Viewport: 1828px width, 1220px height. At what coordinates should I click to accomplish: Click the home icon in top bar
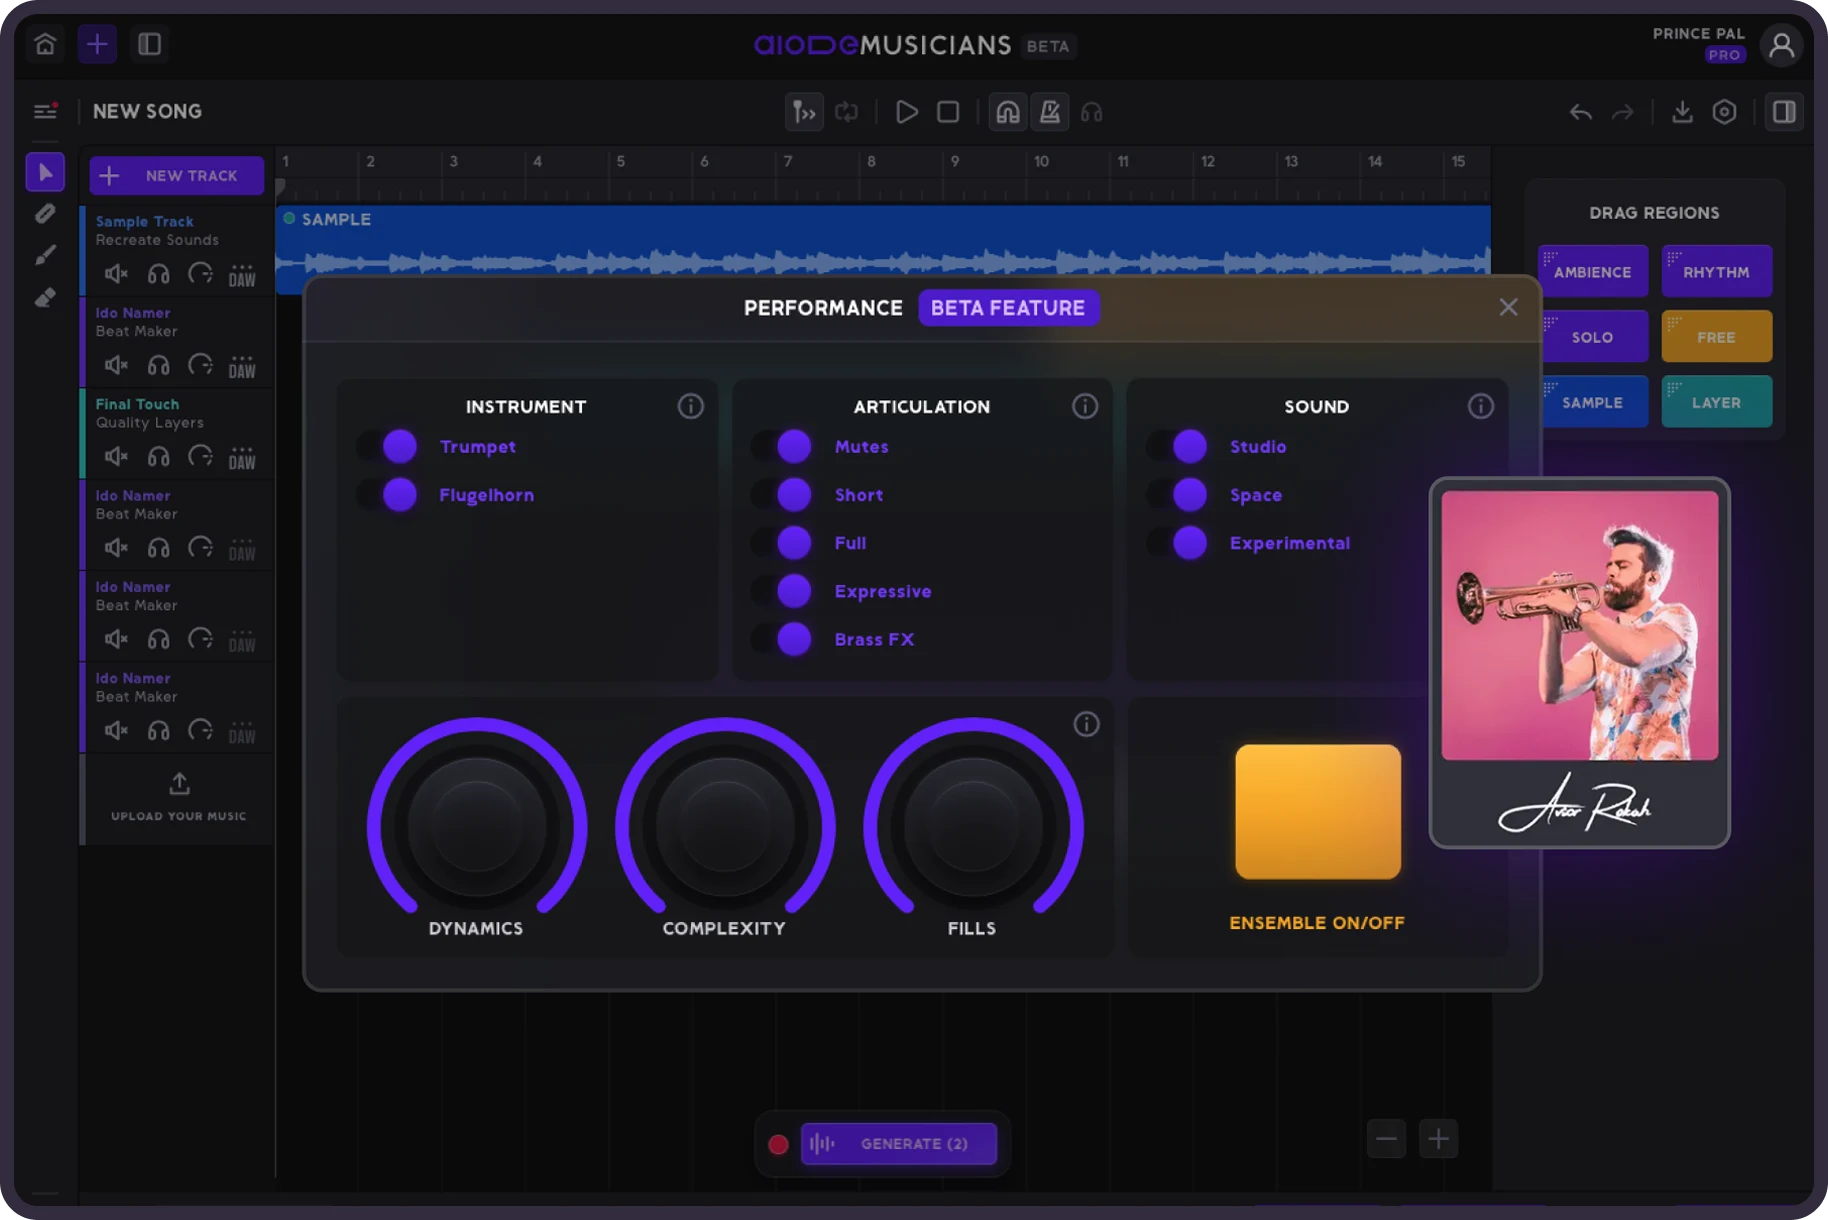(x=45, y=44)
